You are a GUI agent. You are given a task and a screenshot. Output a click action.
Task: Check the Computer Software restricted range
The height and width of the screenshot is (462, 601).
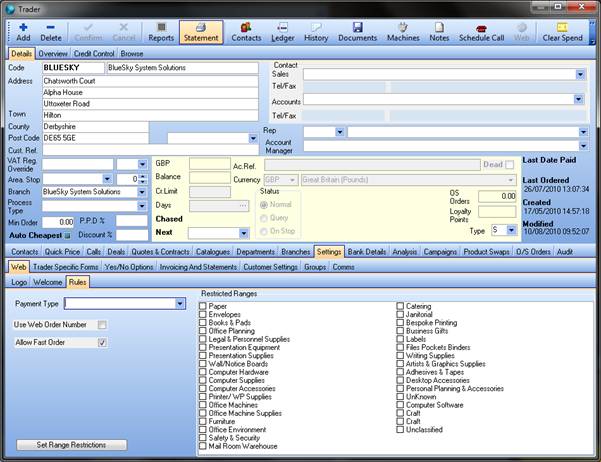pyautogui.click(x=400, y=404)
